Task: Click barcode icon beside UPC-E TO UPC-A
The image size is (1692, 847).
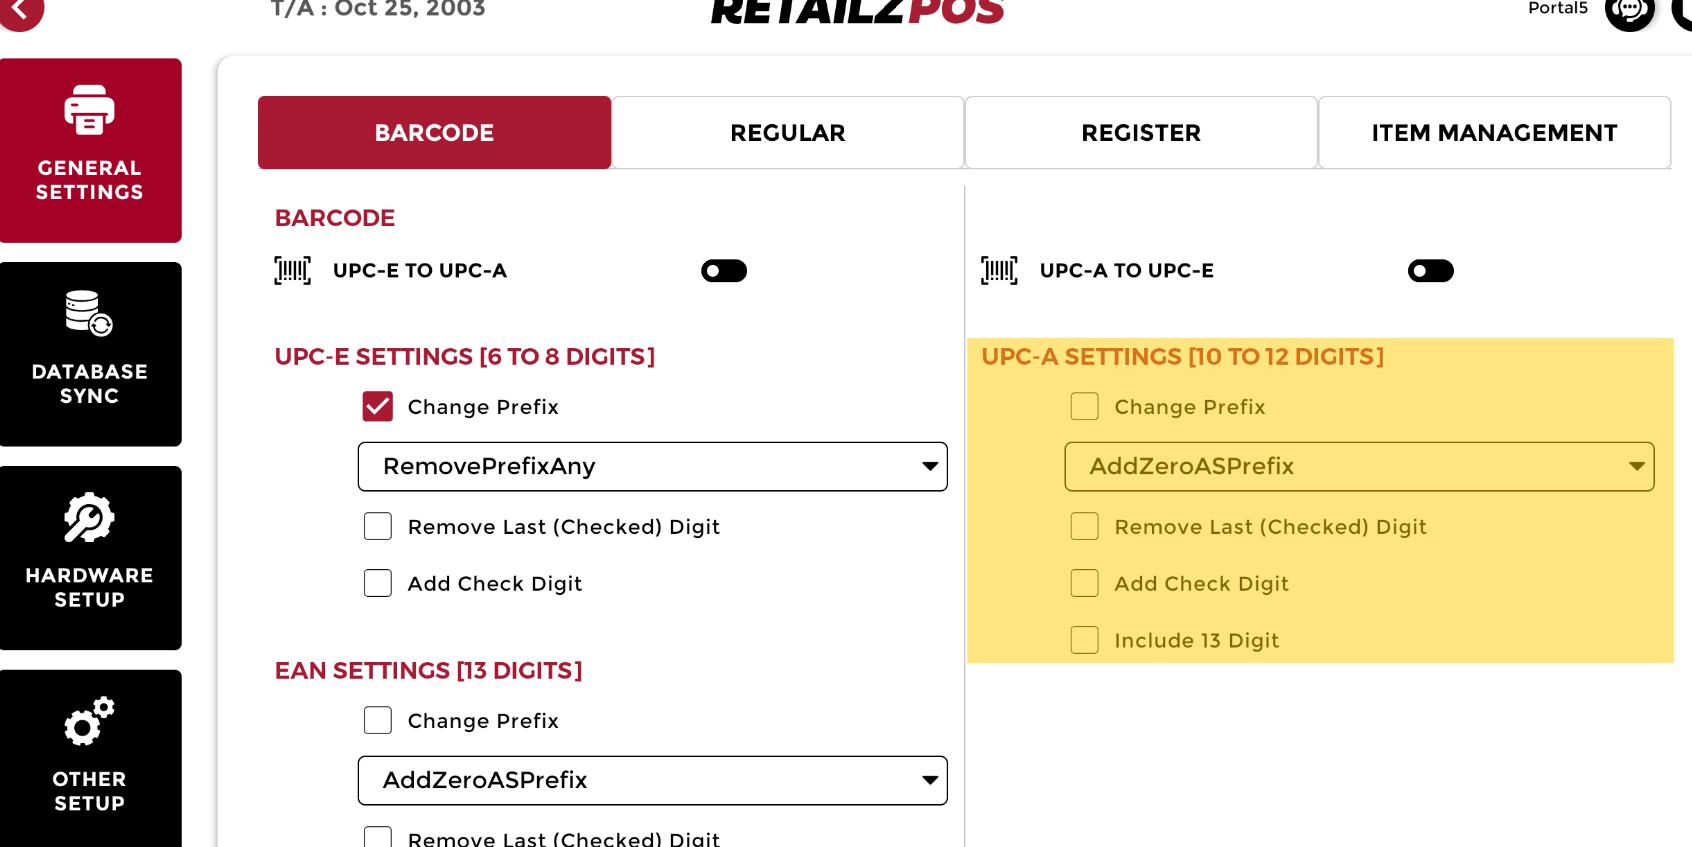Action: (293, 271)
